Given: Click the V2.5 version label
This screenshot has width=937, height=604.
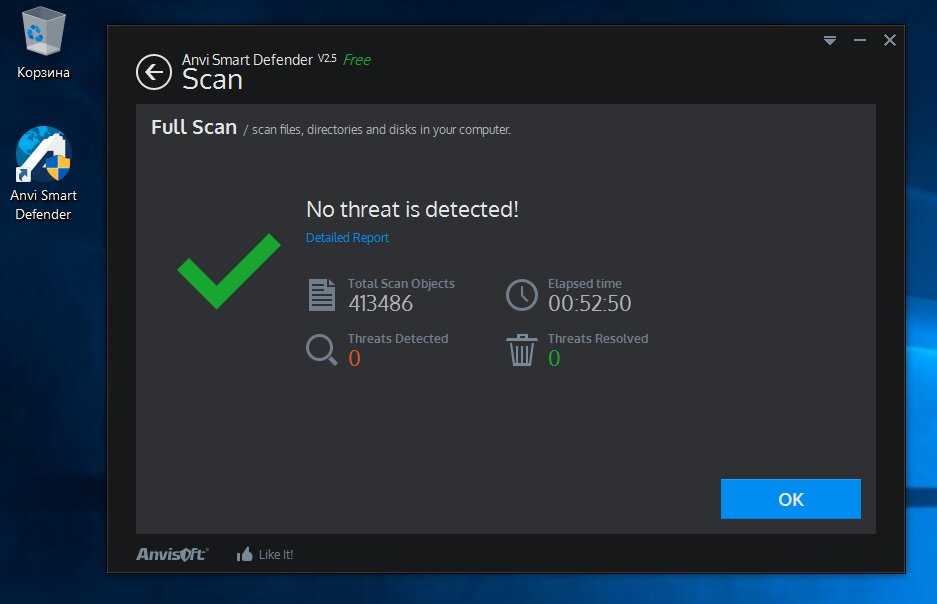Looking at the screenshot, I should pos(327,58).
